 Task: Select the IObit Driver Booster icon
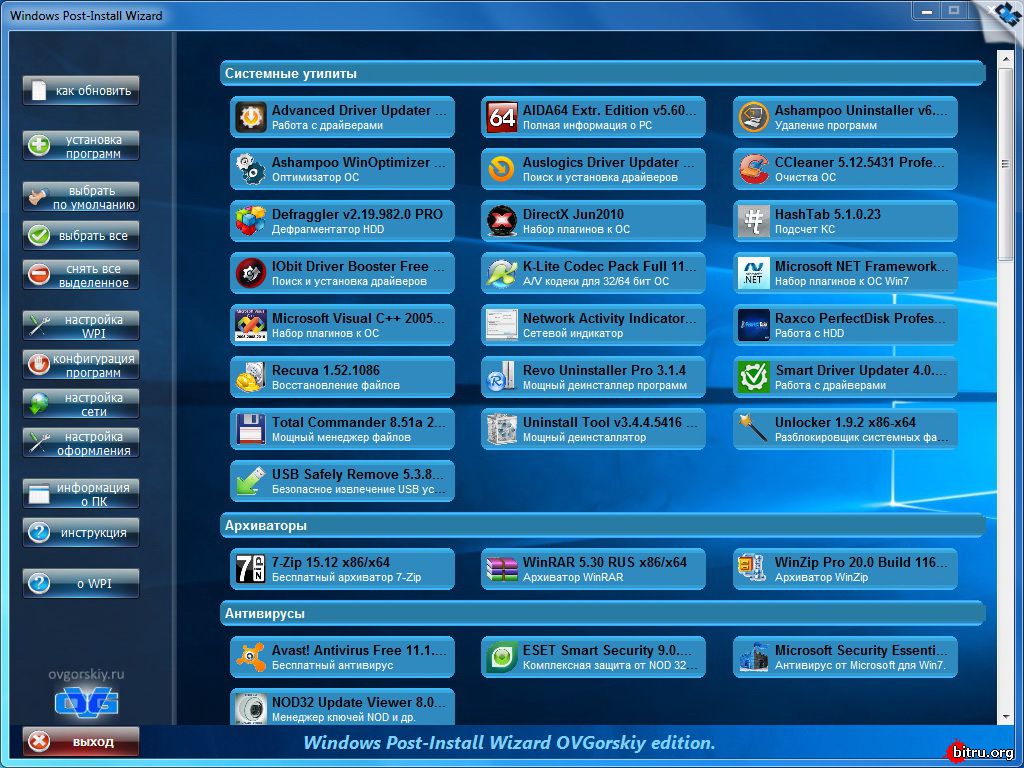point(251,273)
